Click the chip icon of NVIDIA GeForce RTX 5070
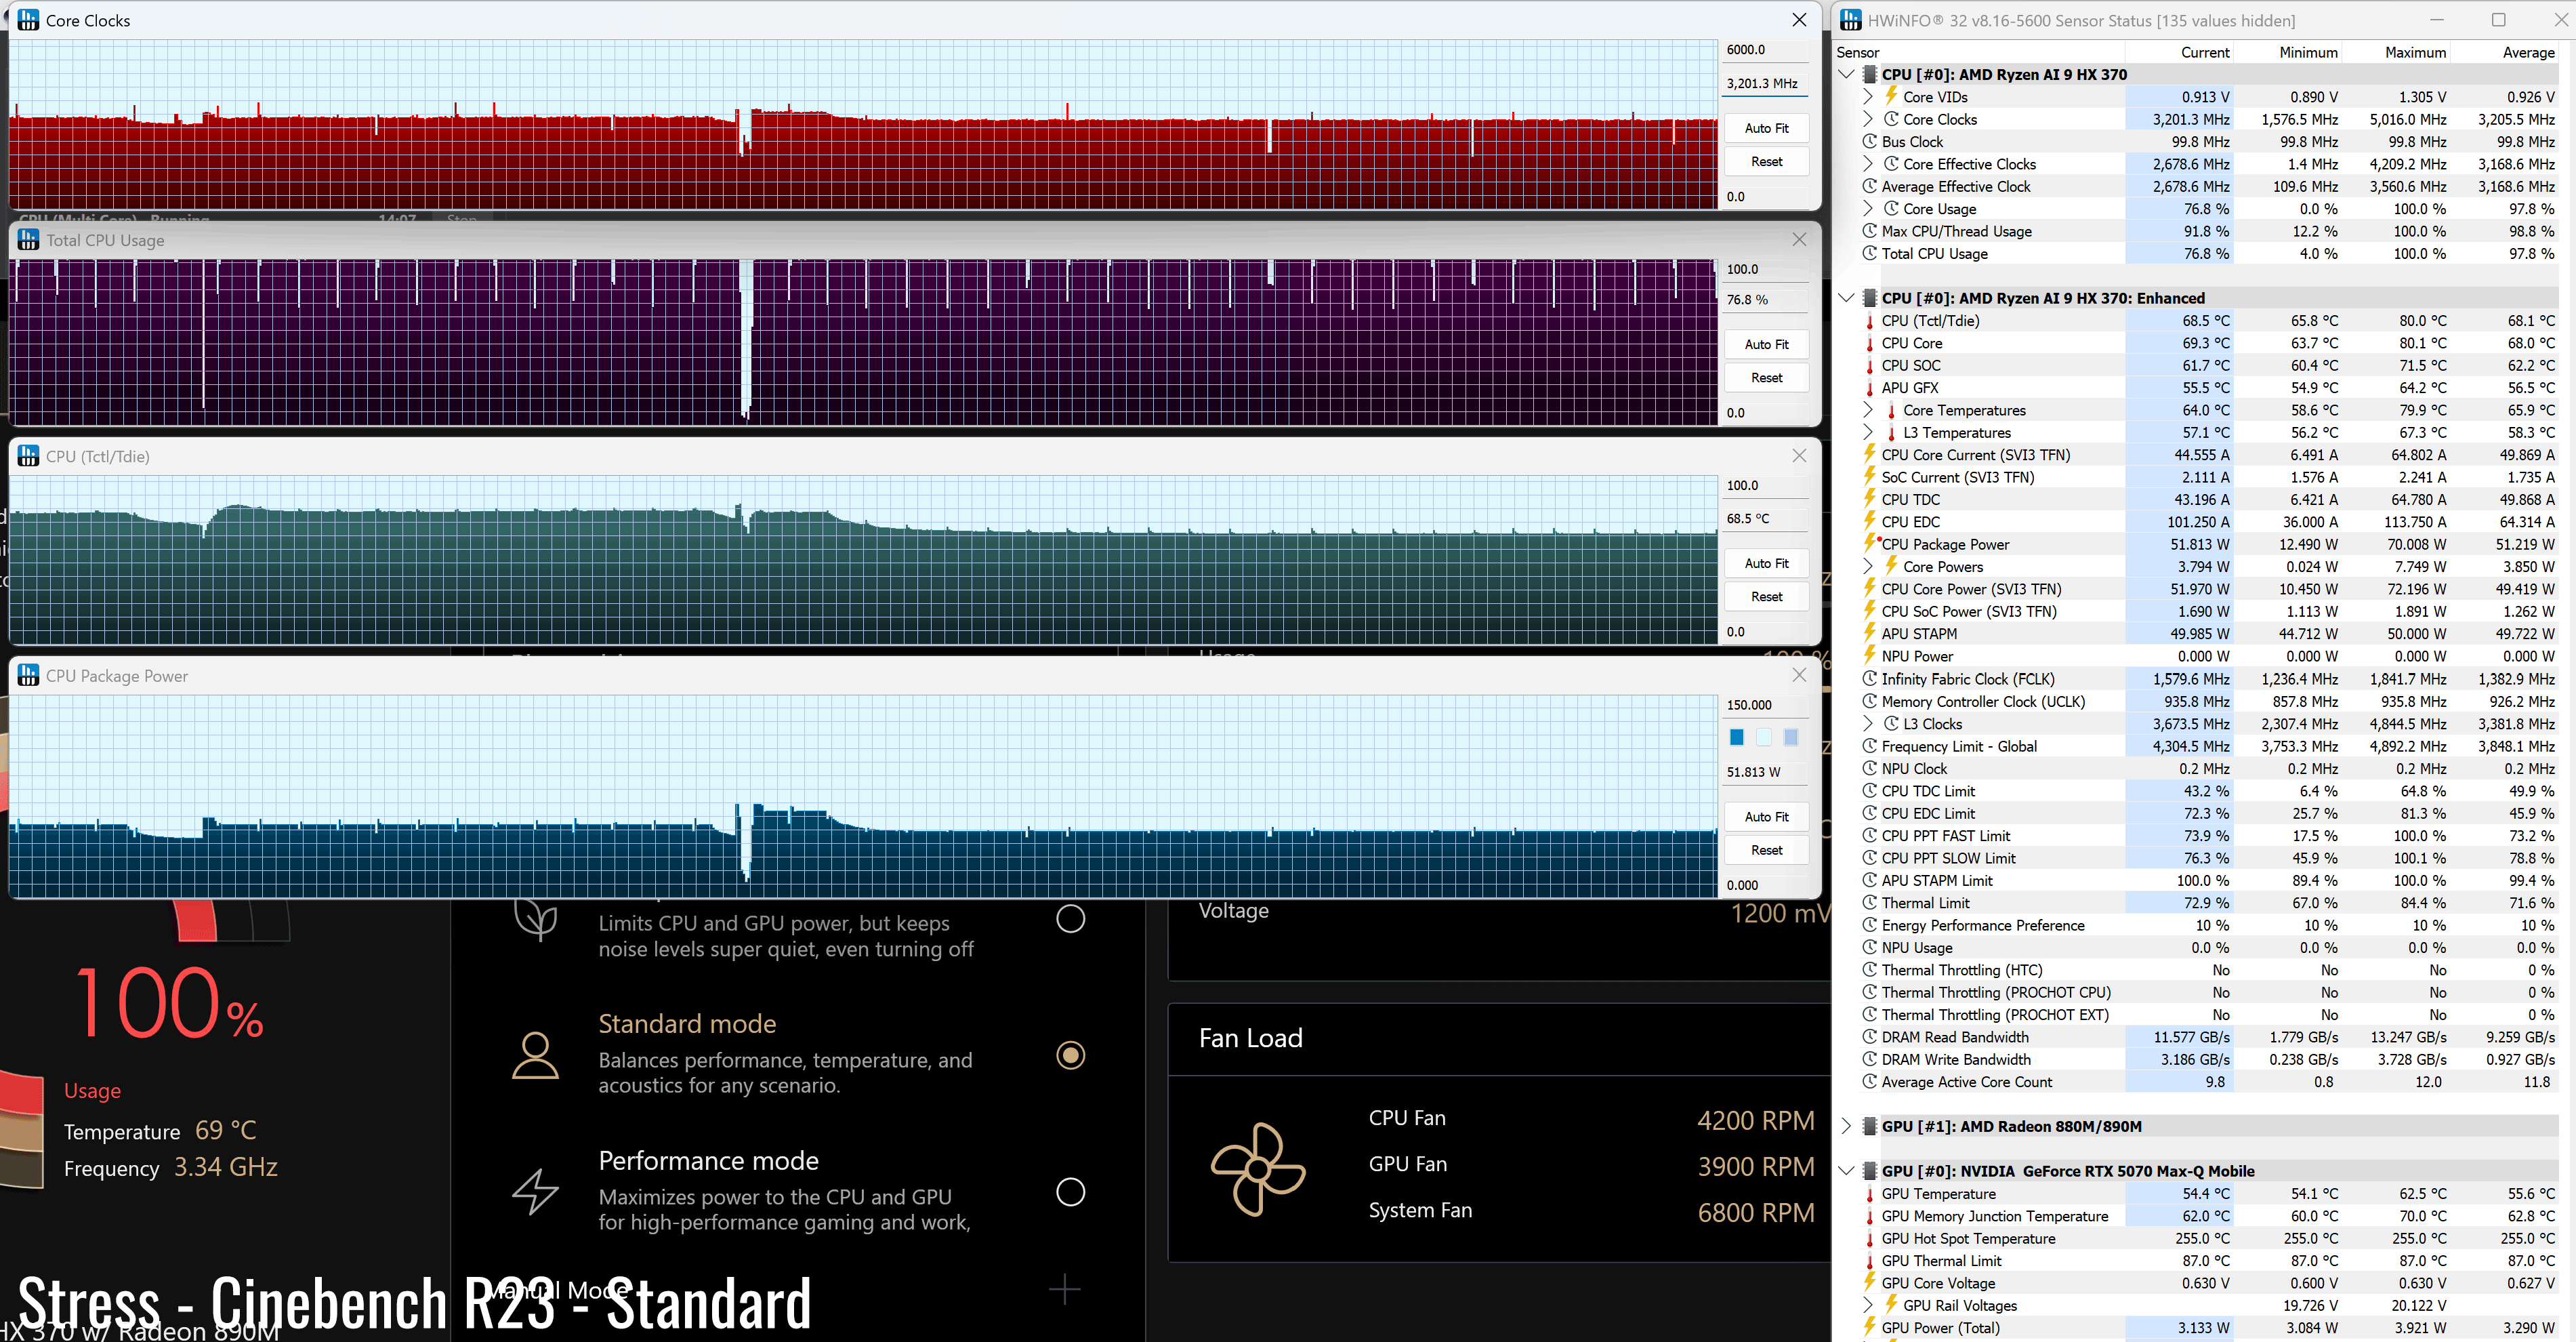2576x1342 pixels. [1869, 1171]
